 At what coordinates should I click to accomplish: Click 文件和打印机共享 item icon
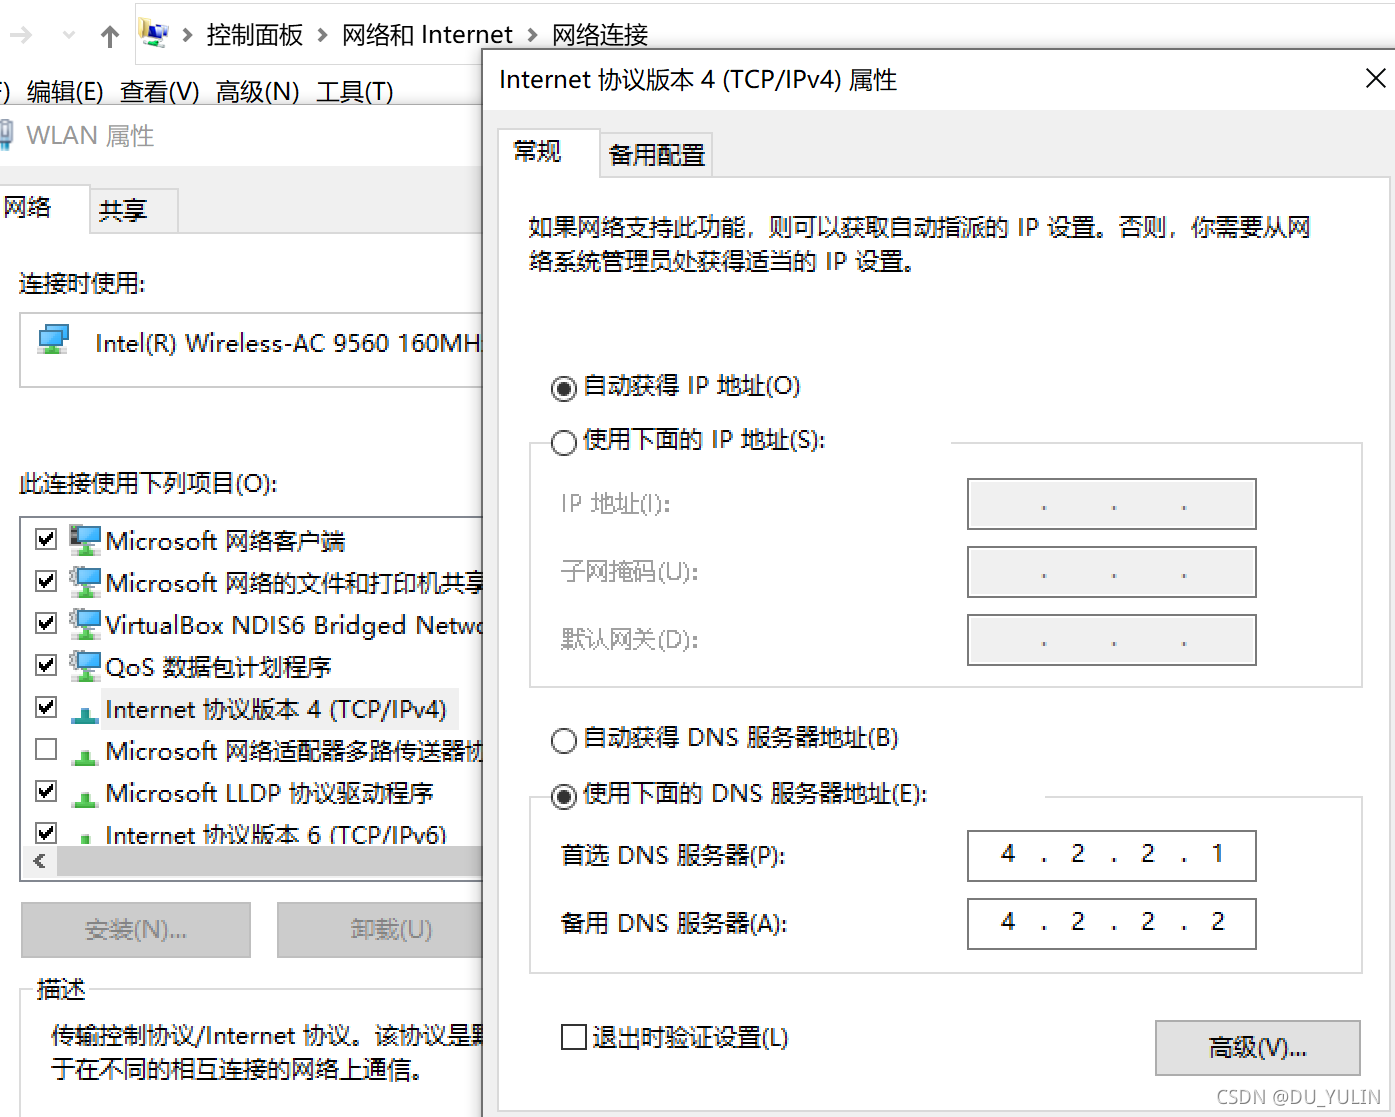85,582
